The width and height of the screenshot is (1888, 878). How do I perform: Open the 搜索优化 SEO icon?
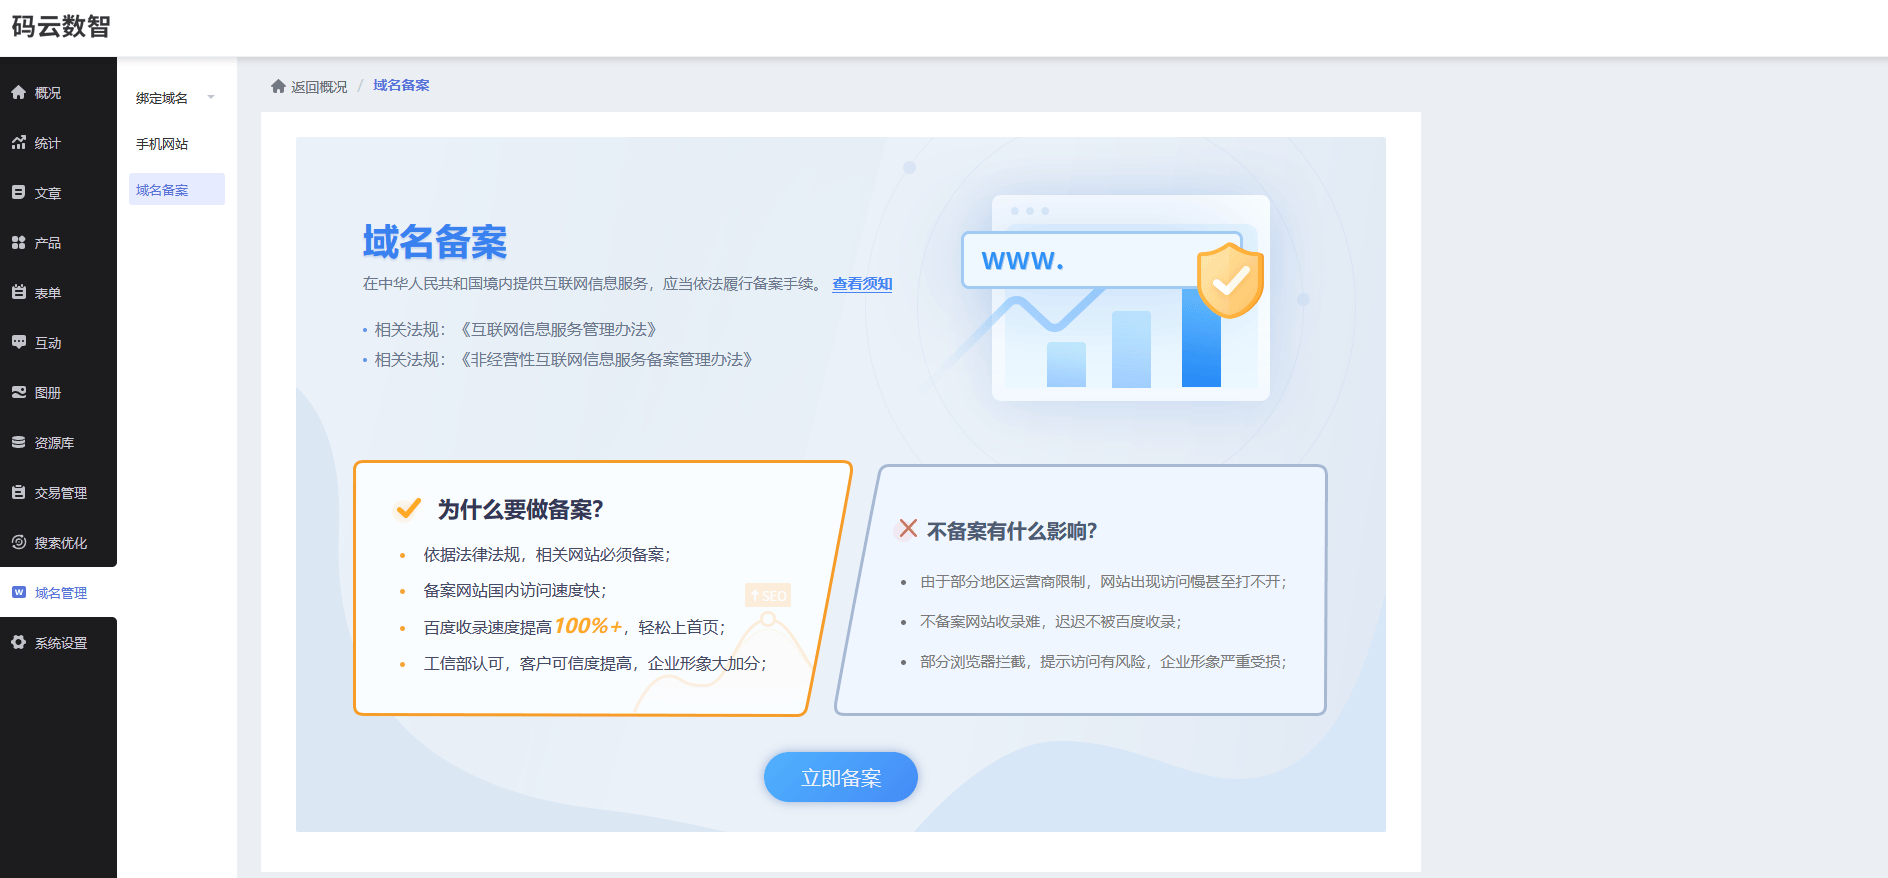[18, 542]
